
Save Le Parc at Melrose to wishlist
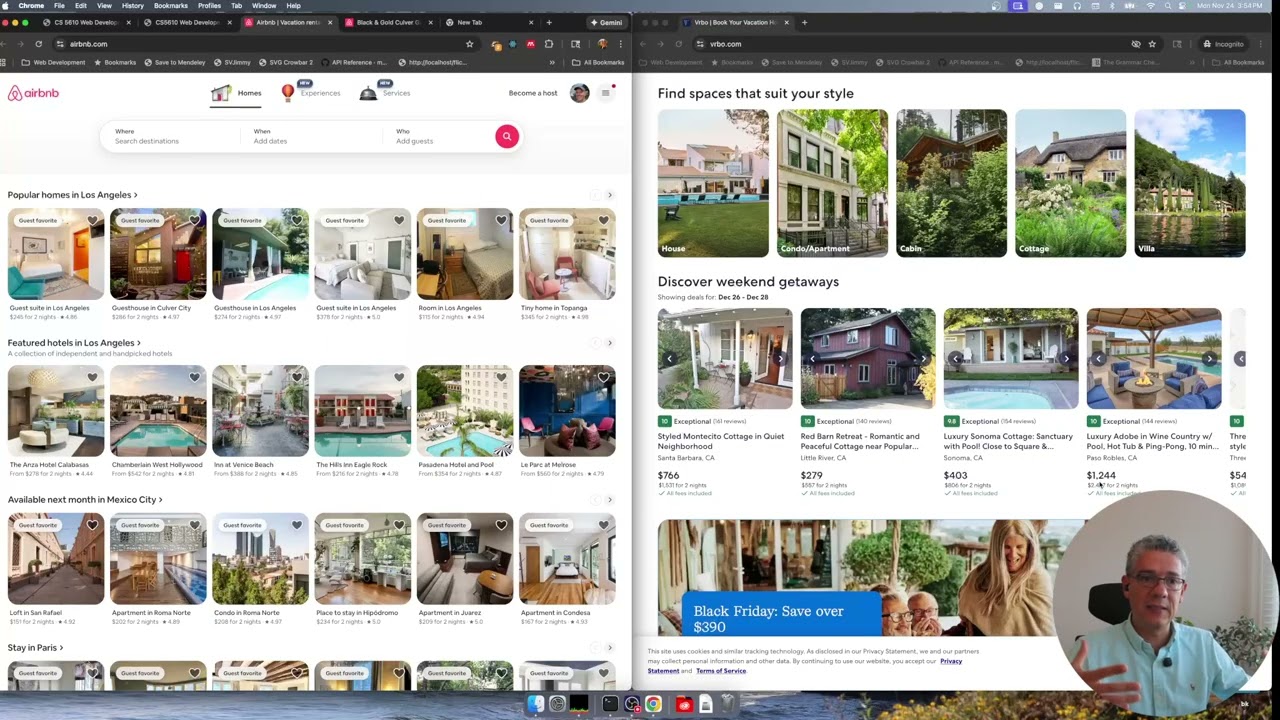(x=603, y=377)
